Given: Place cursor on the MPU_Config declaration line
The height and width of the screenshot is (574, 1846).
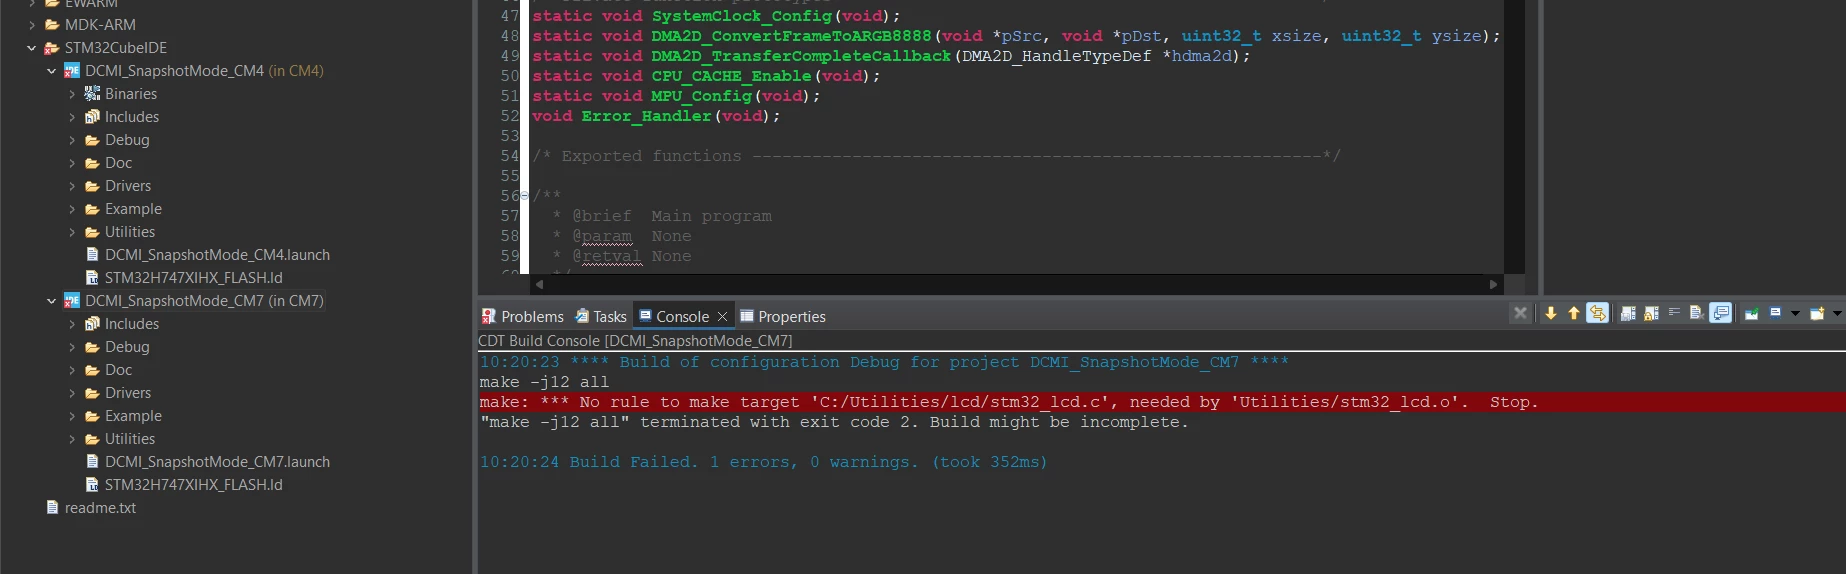Looking at the screenshot, I should 676,96.
